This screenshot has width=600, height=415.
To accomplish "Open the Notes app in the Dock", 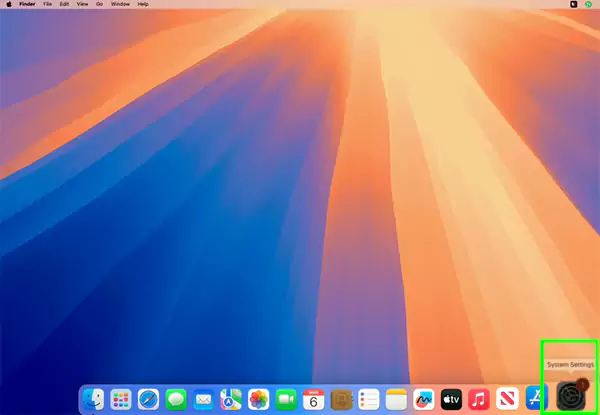I will [x=396, y=399].
